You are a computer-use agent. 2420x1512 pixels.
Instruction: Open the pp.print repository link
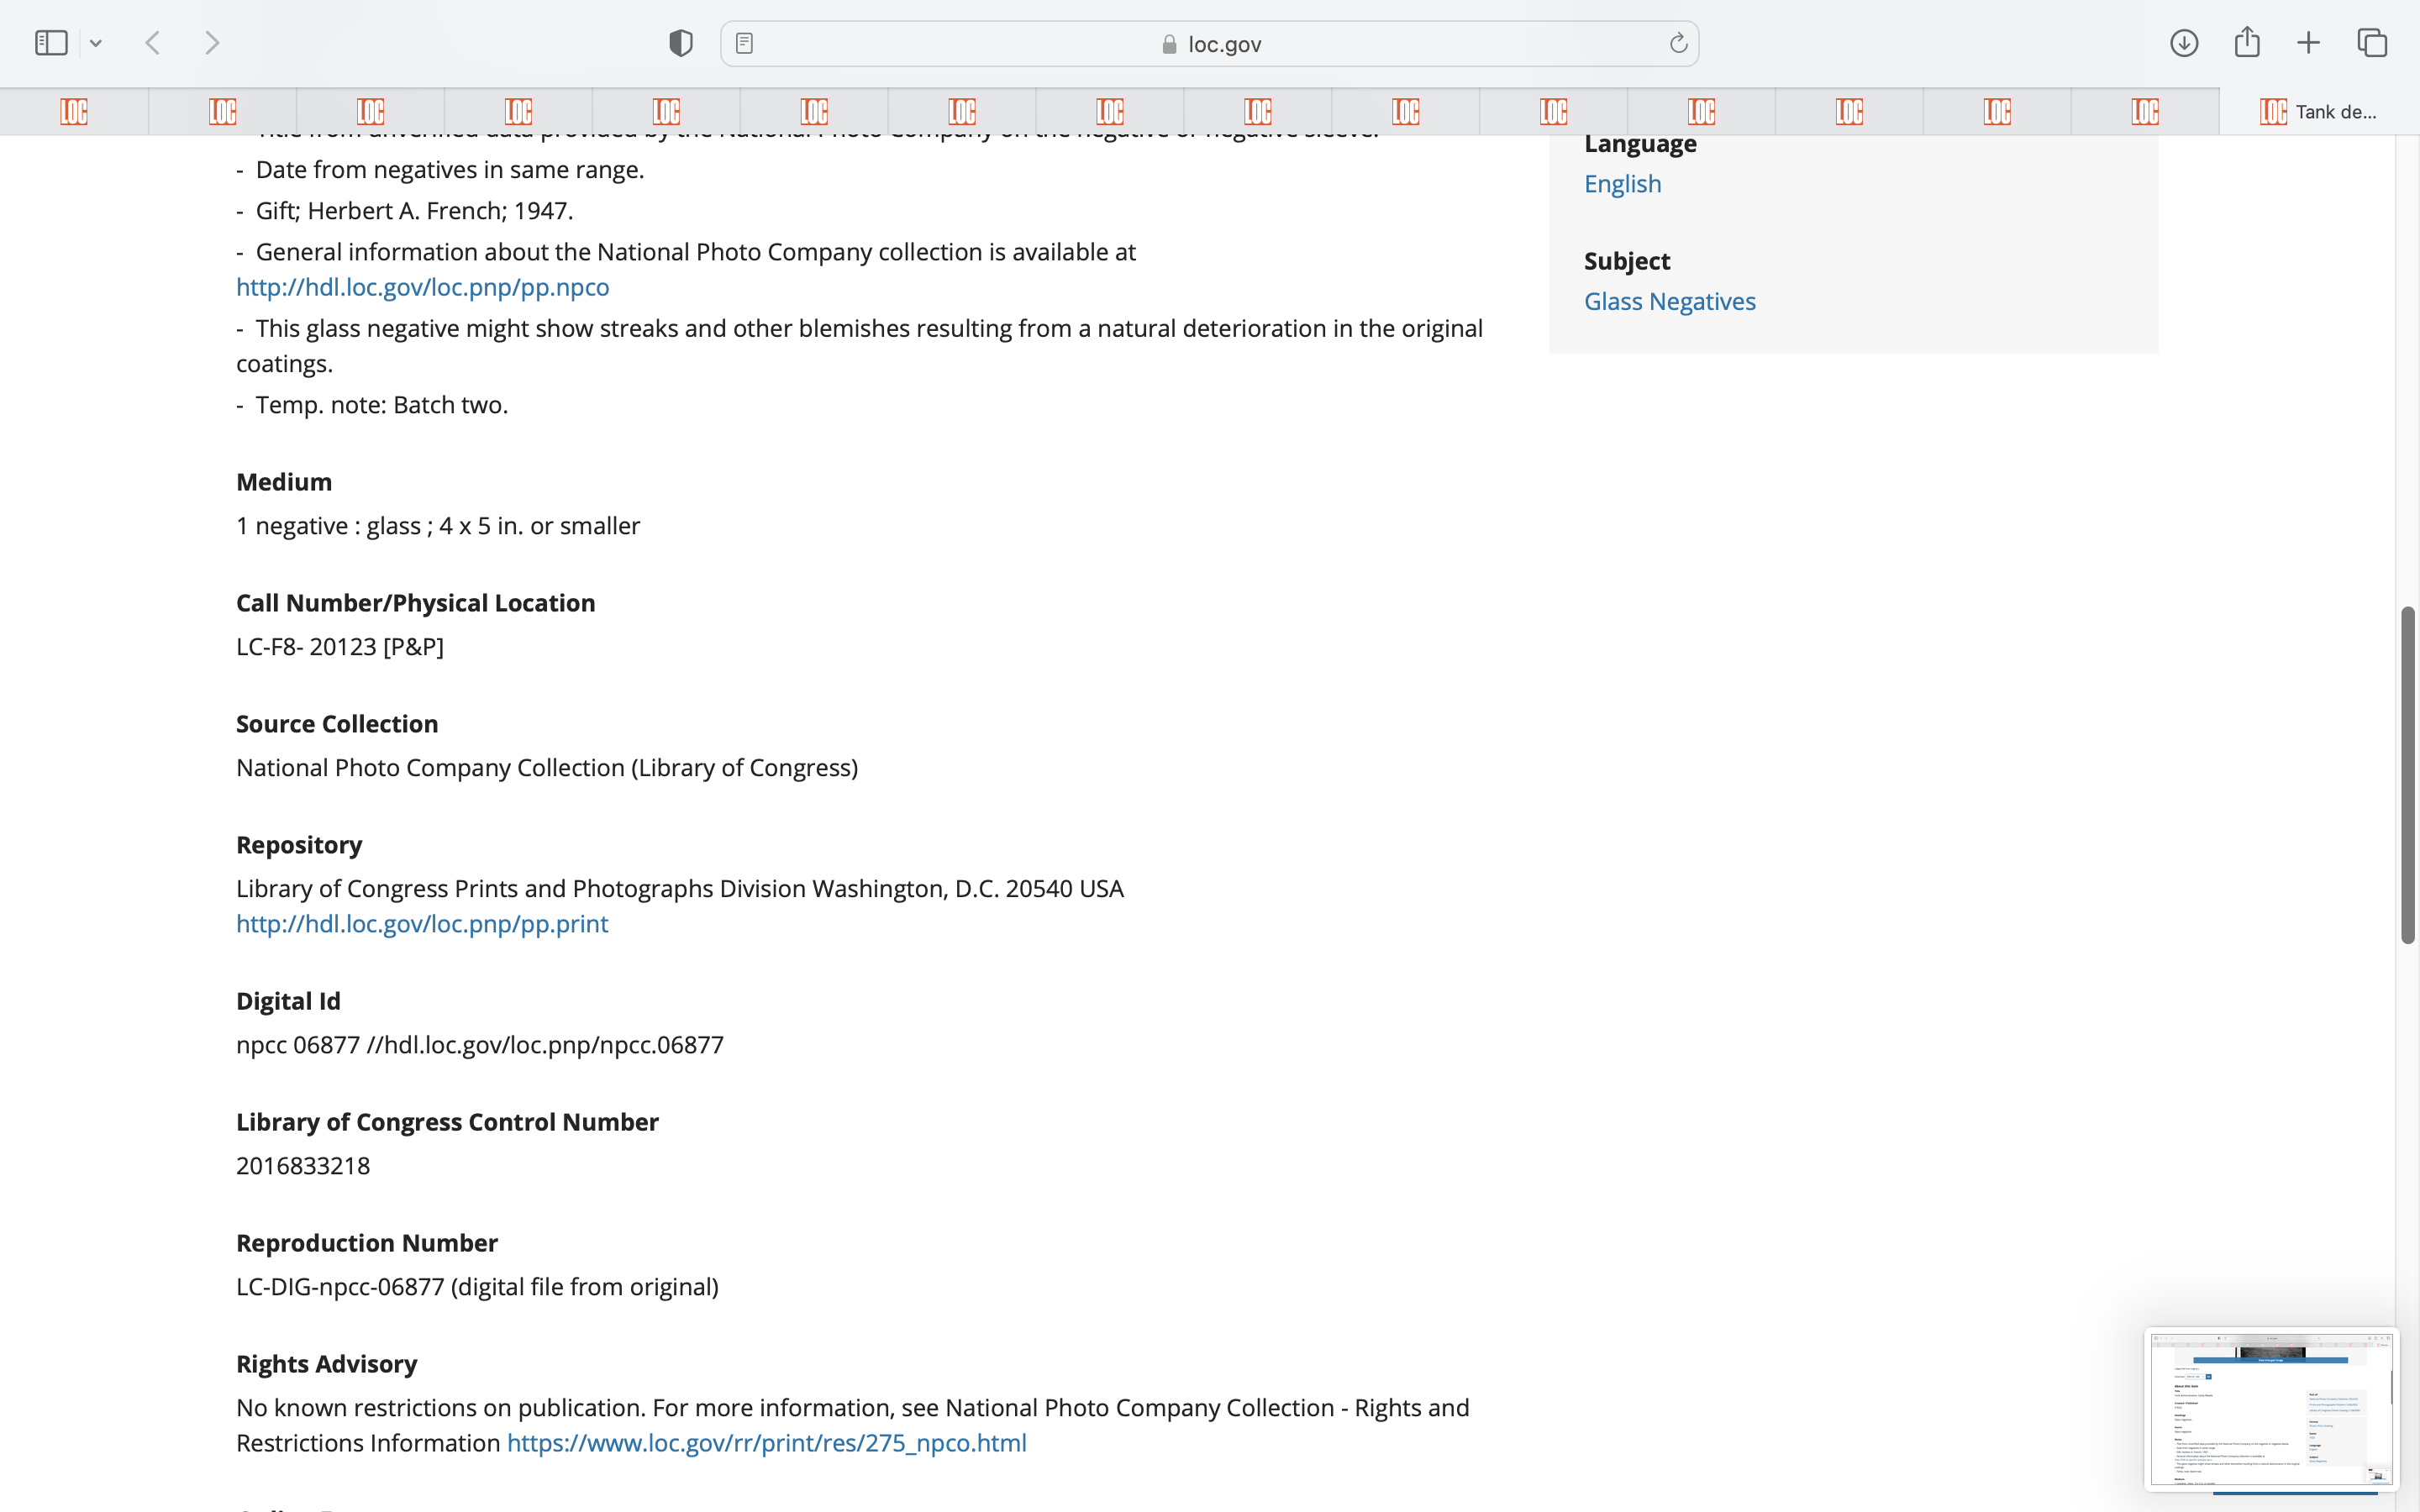point(421,924)
